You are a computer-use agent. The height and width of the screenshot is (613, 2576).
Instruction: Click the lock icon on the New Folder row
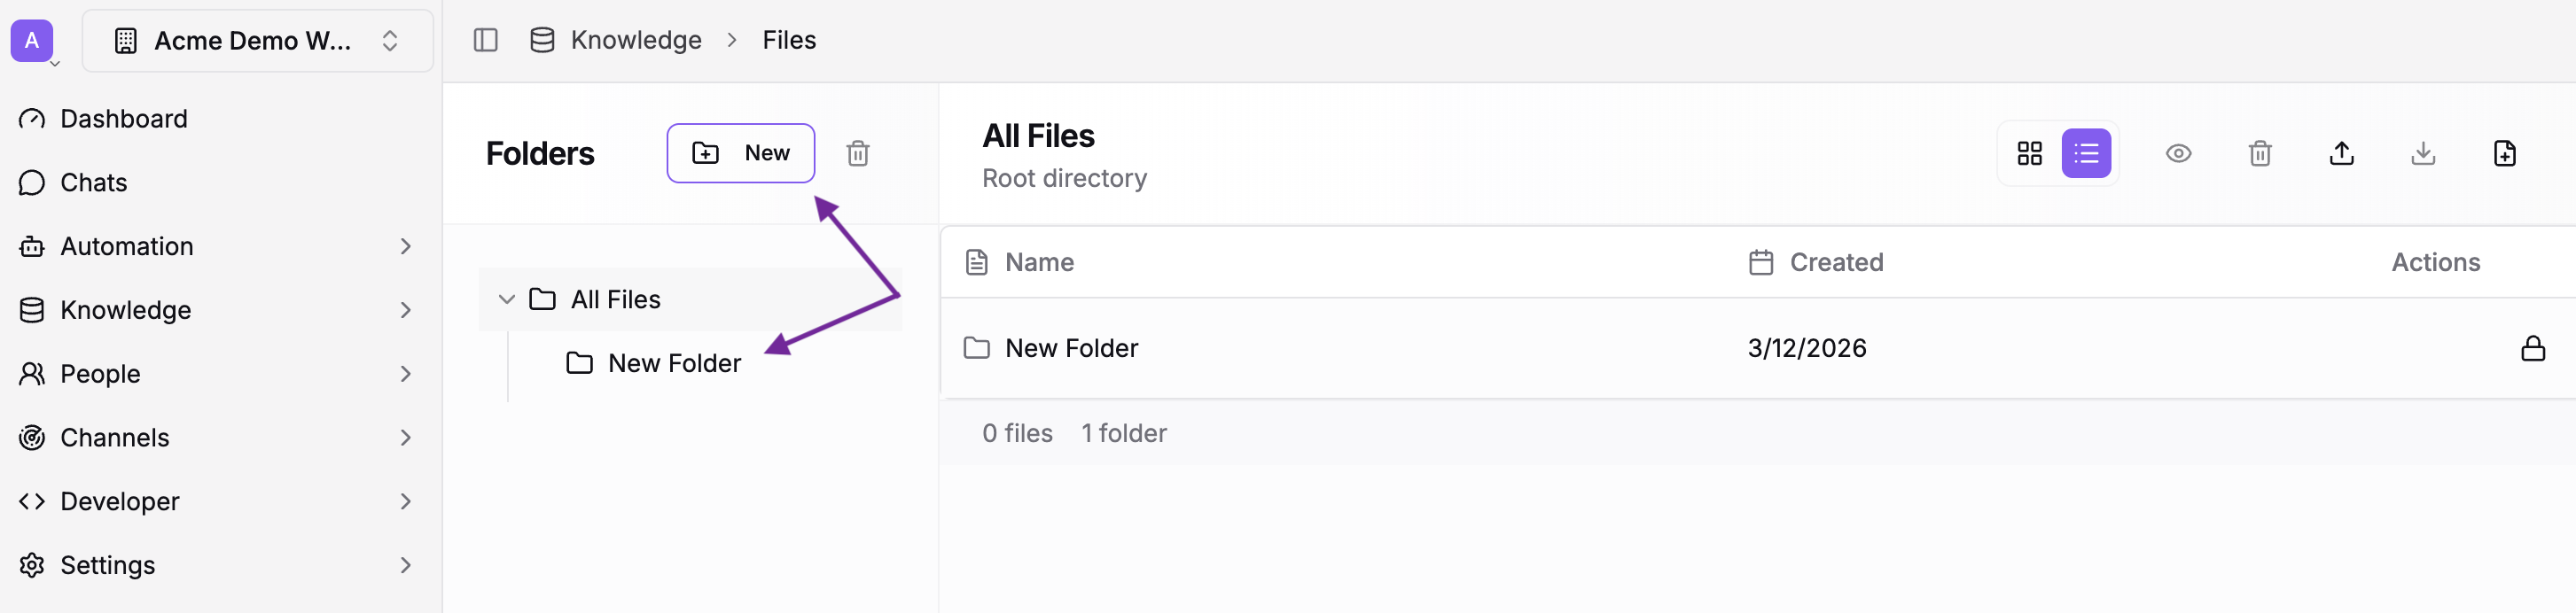pyautogui.click(x=2533, y=348)
